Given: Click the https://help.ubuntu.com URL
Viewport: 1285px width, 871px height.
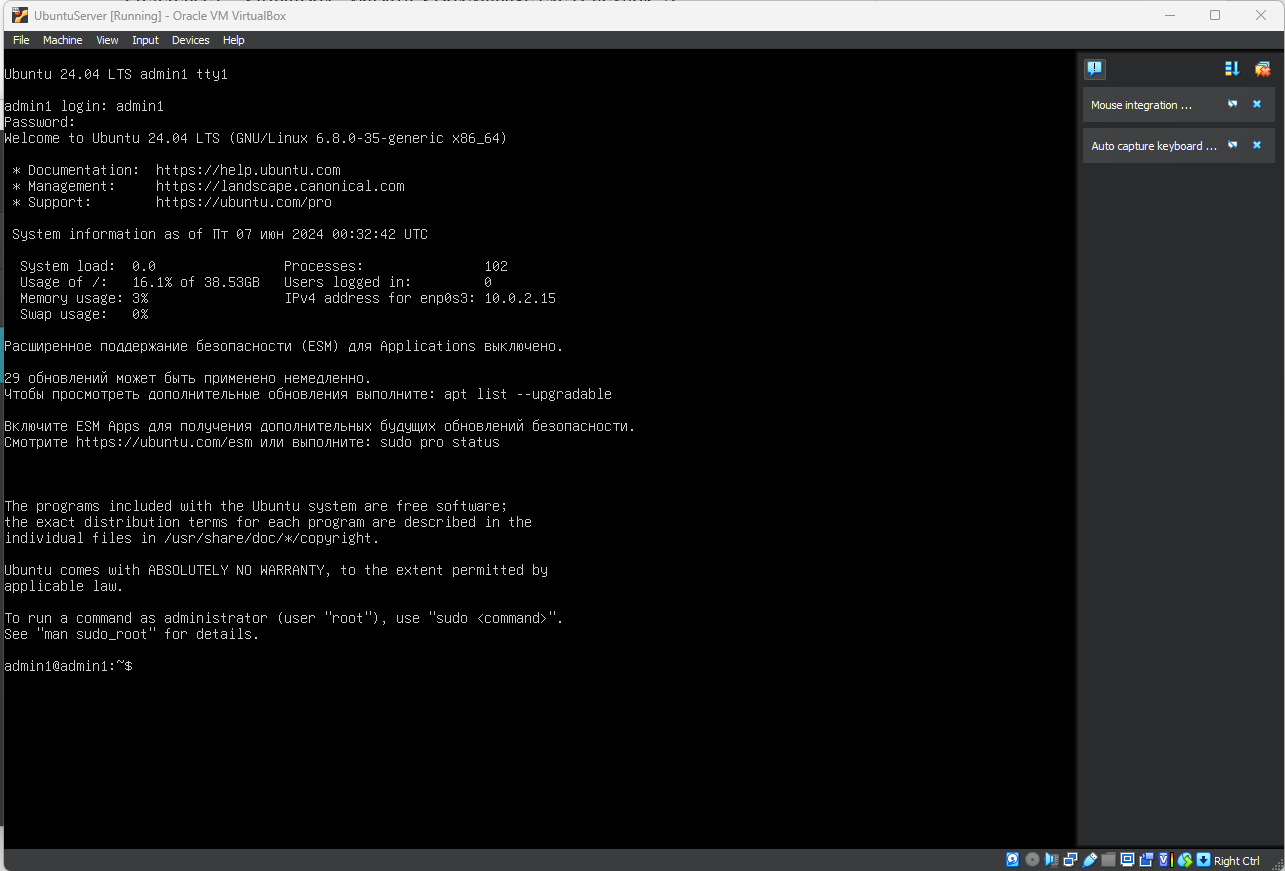Looking at the screenshot, I should click(x=248, y=170).
